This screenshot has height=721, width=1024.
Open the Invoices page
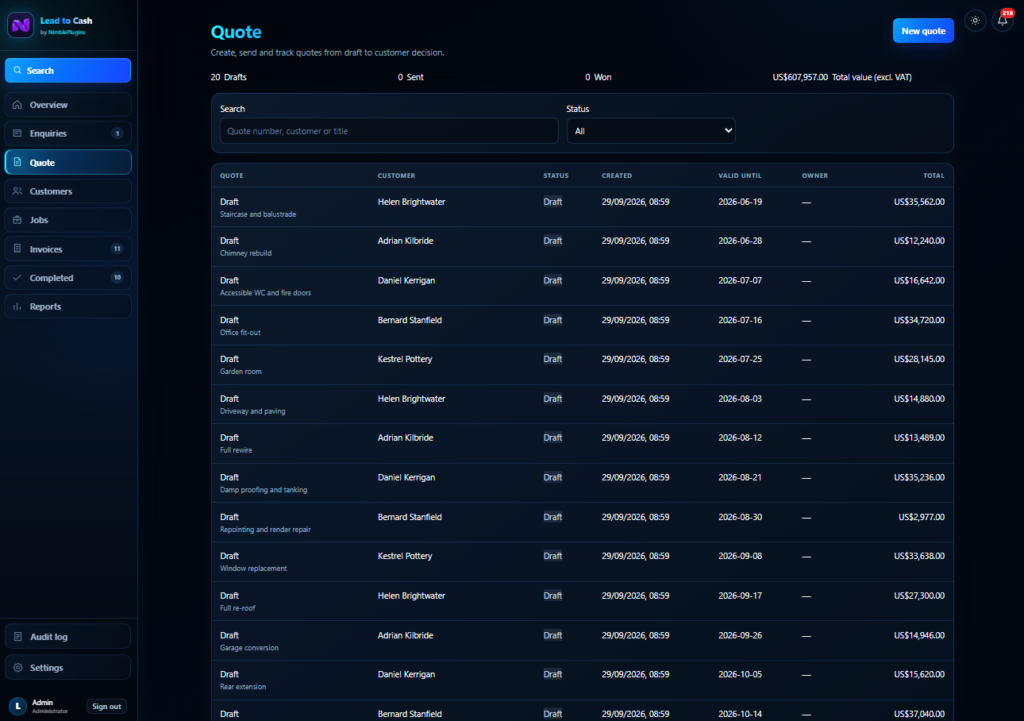click(68, 249)
